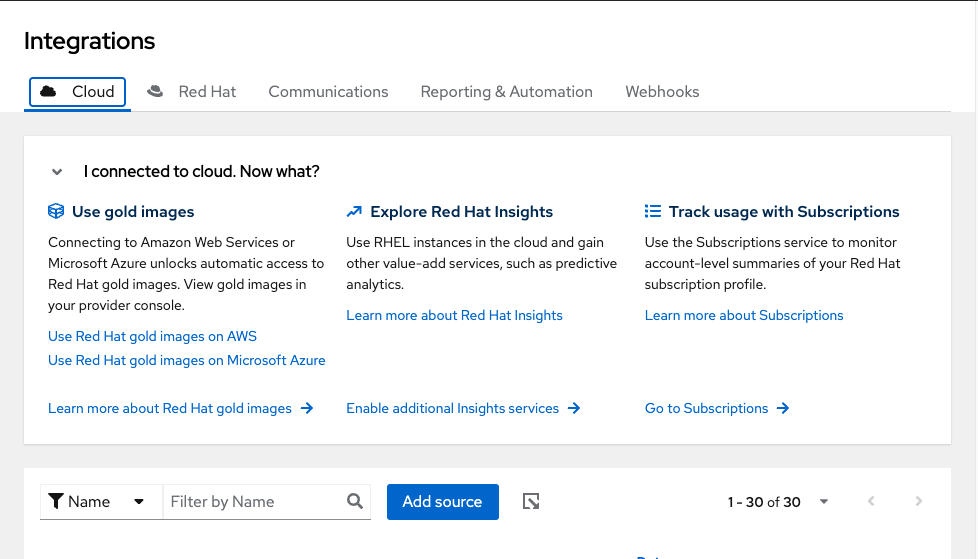
Task: Click the Filter by Name input field
Action: coord(254,502)
